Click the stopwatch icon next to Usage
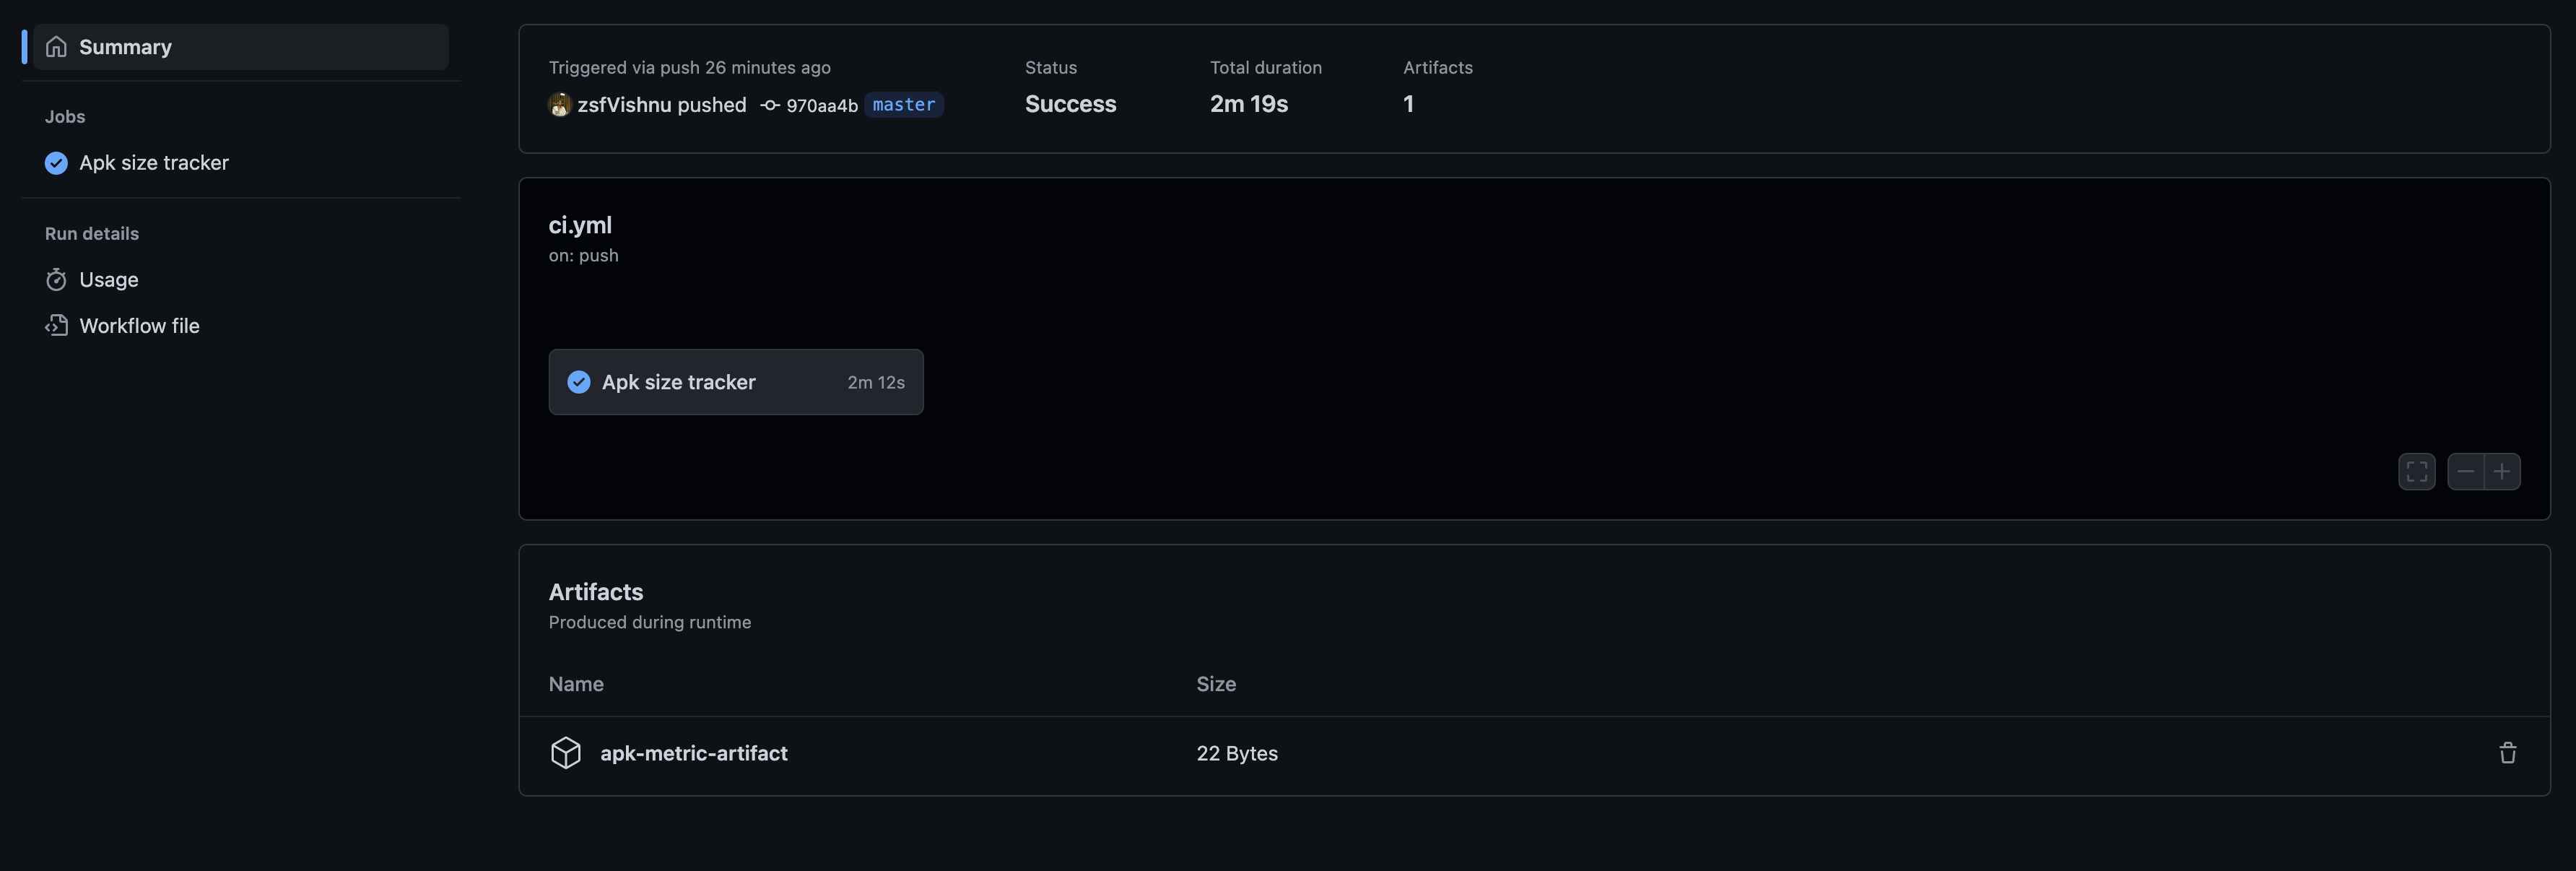 (57, 280)
